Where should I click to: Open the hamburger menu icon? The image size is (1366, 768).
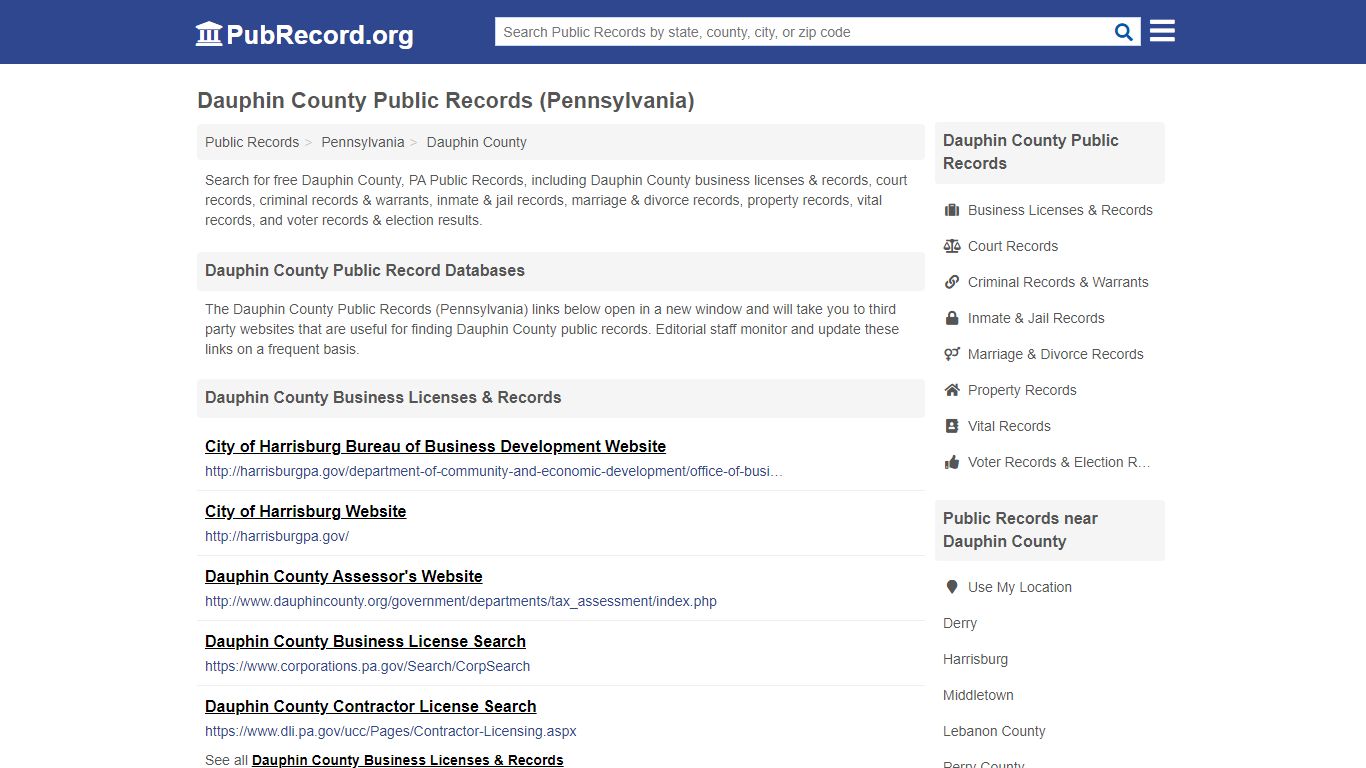[x=1162, y=31]
